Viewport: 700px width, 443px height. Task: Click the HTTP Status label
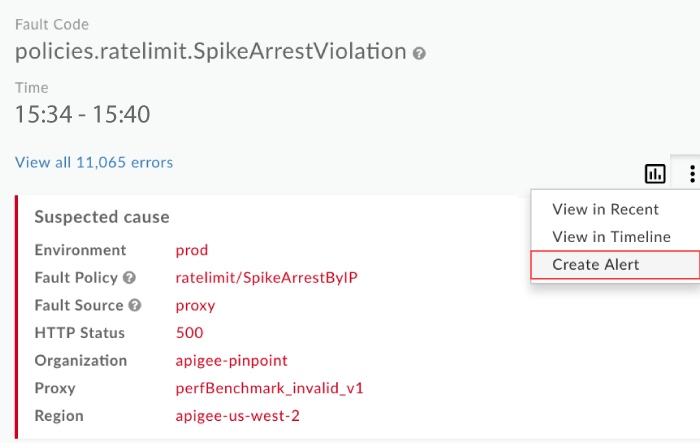point(81,333)
